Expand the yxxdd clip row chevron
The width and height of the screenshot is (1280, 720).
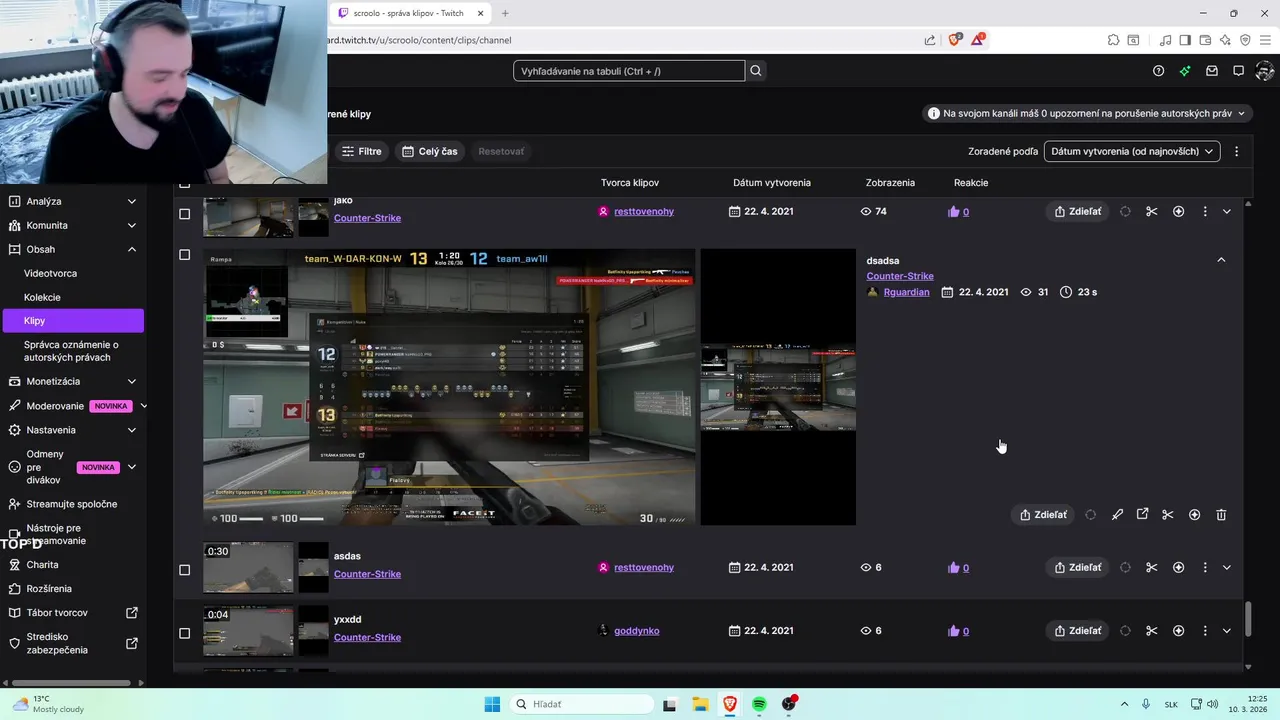[1227, 631]
